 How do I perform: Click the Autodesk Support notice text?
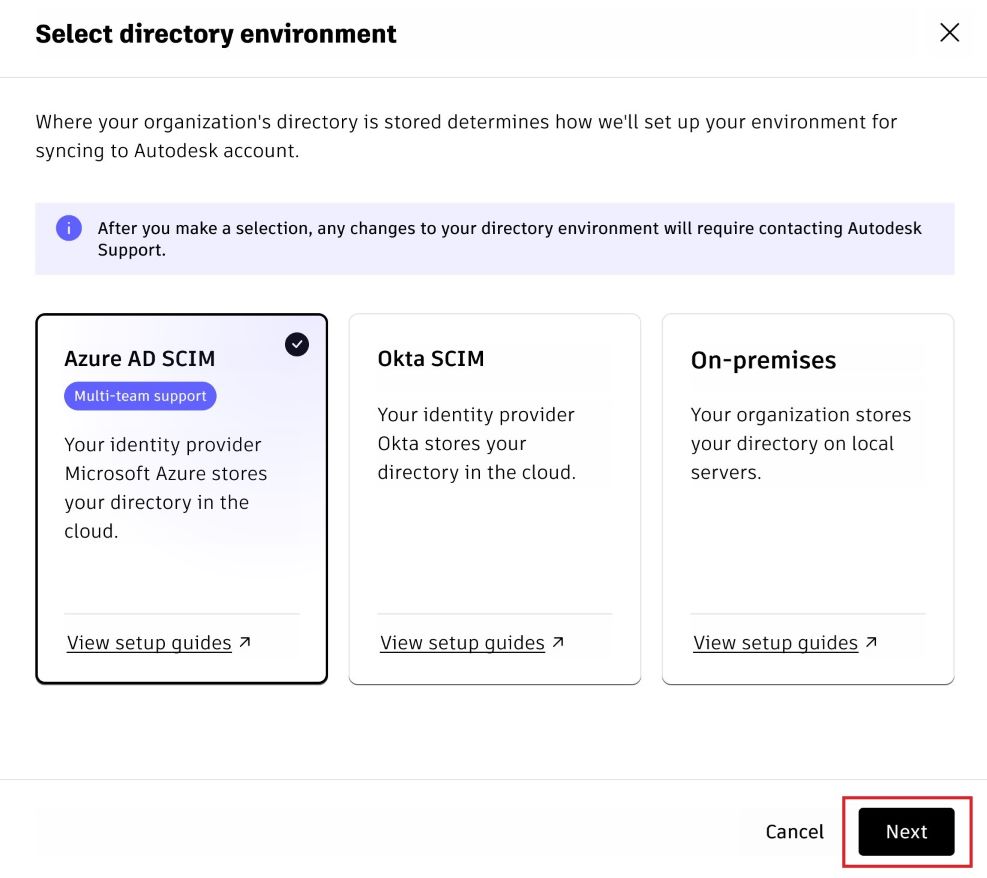pos(509,239)
